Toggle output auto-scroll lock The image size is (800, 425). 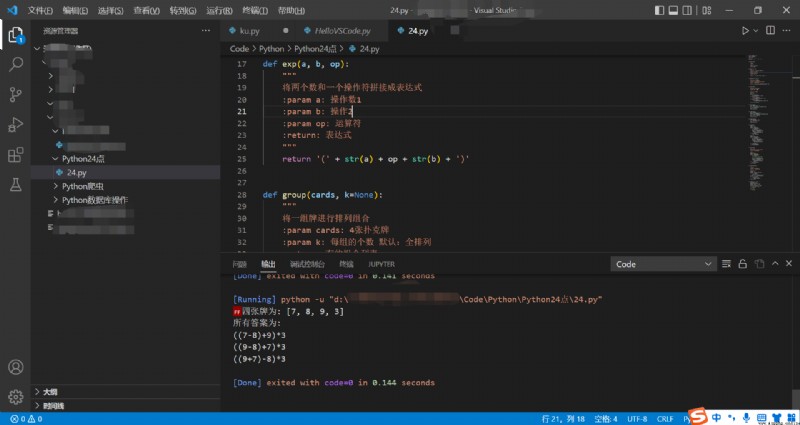point(743,264)
